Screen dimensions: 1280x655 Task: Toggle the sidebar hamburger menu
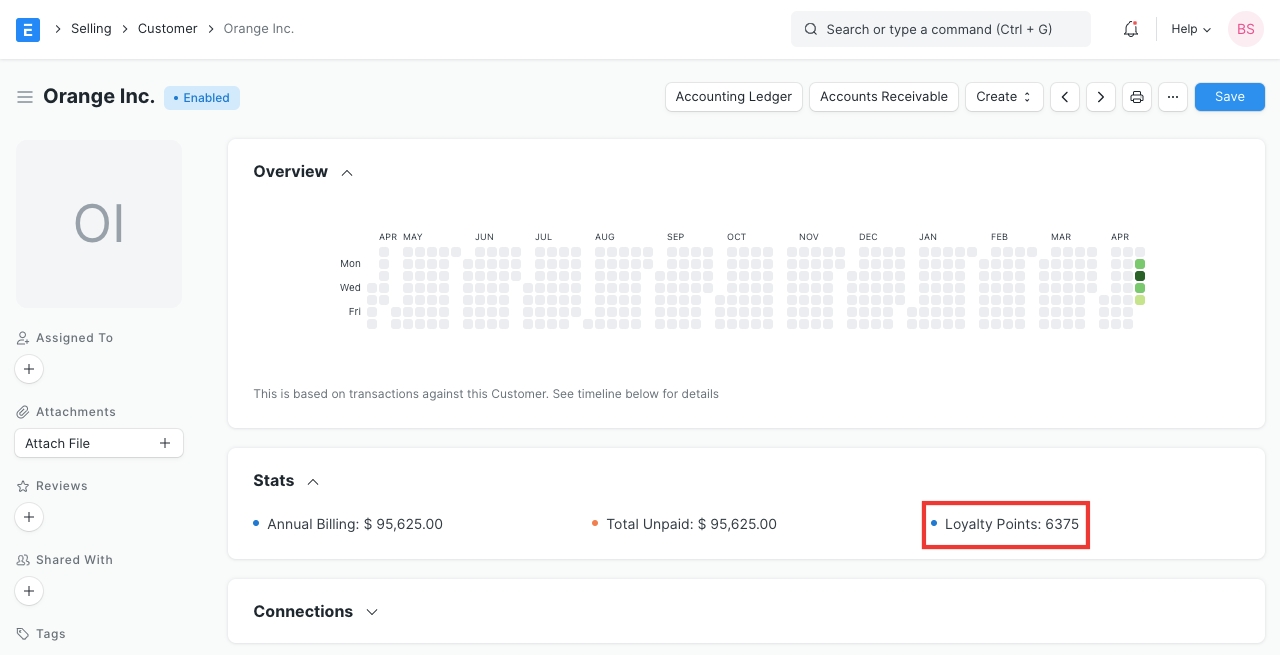(x=25, y=97)
